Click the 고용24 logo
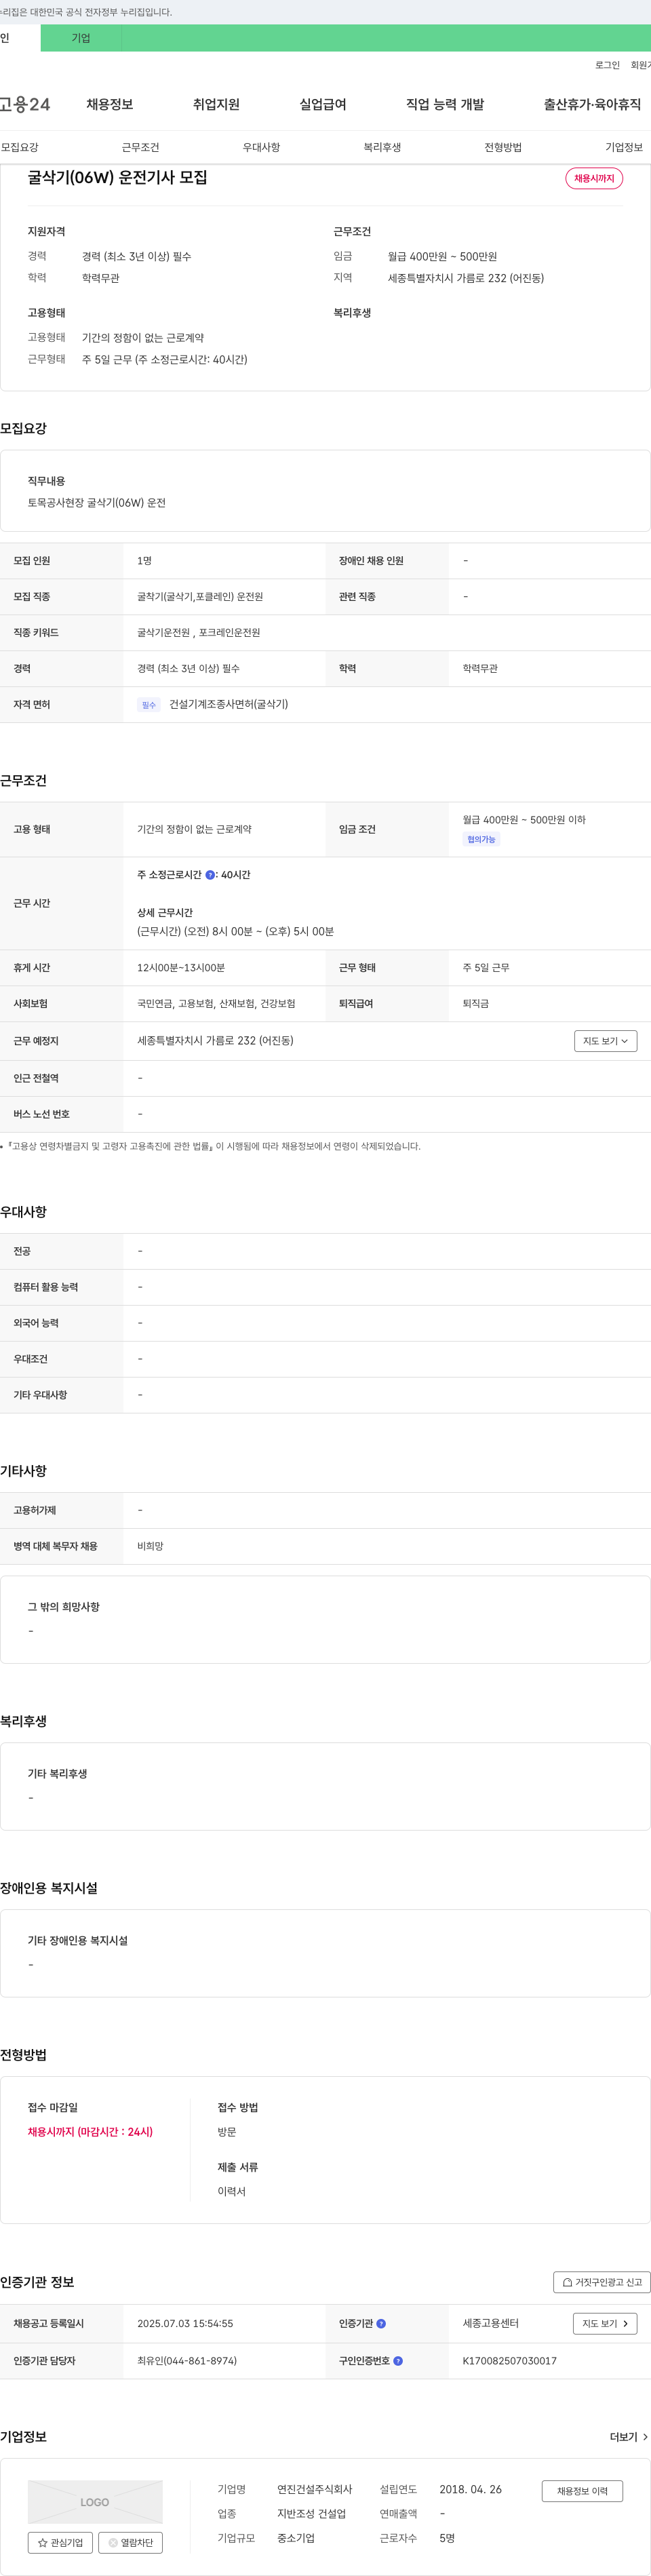The height and width of the screenshot is (2576, 651). [x=25, y=104]
